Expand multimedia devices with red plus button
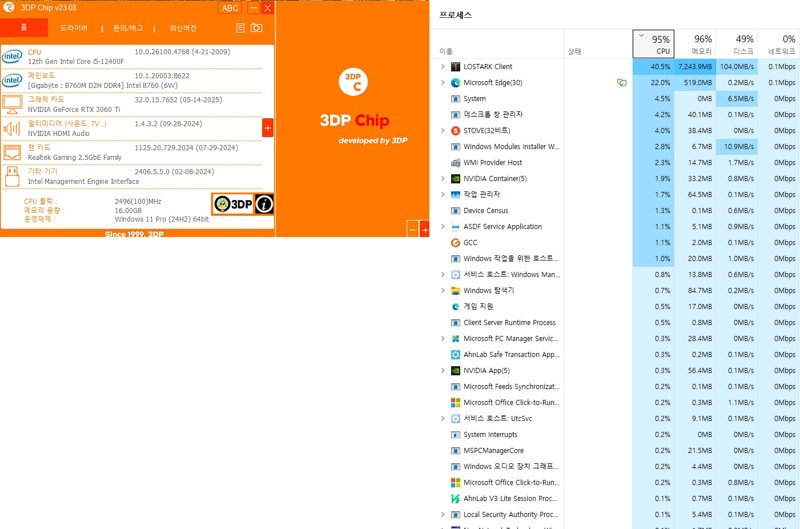The height and width of the screenshot is (529, 800). tap(267, 128)
